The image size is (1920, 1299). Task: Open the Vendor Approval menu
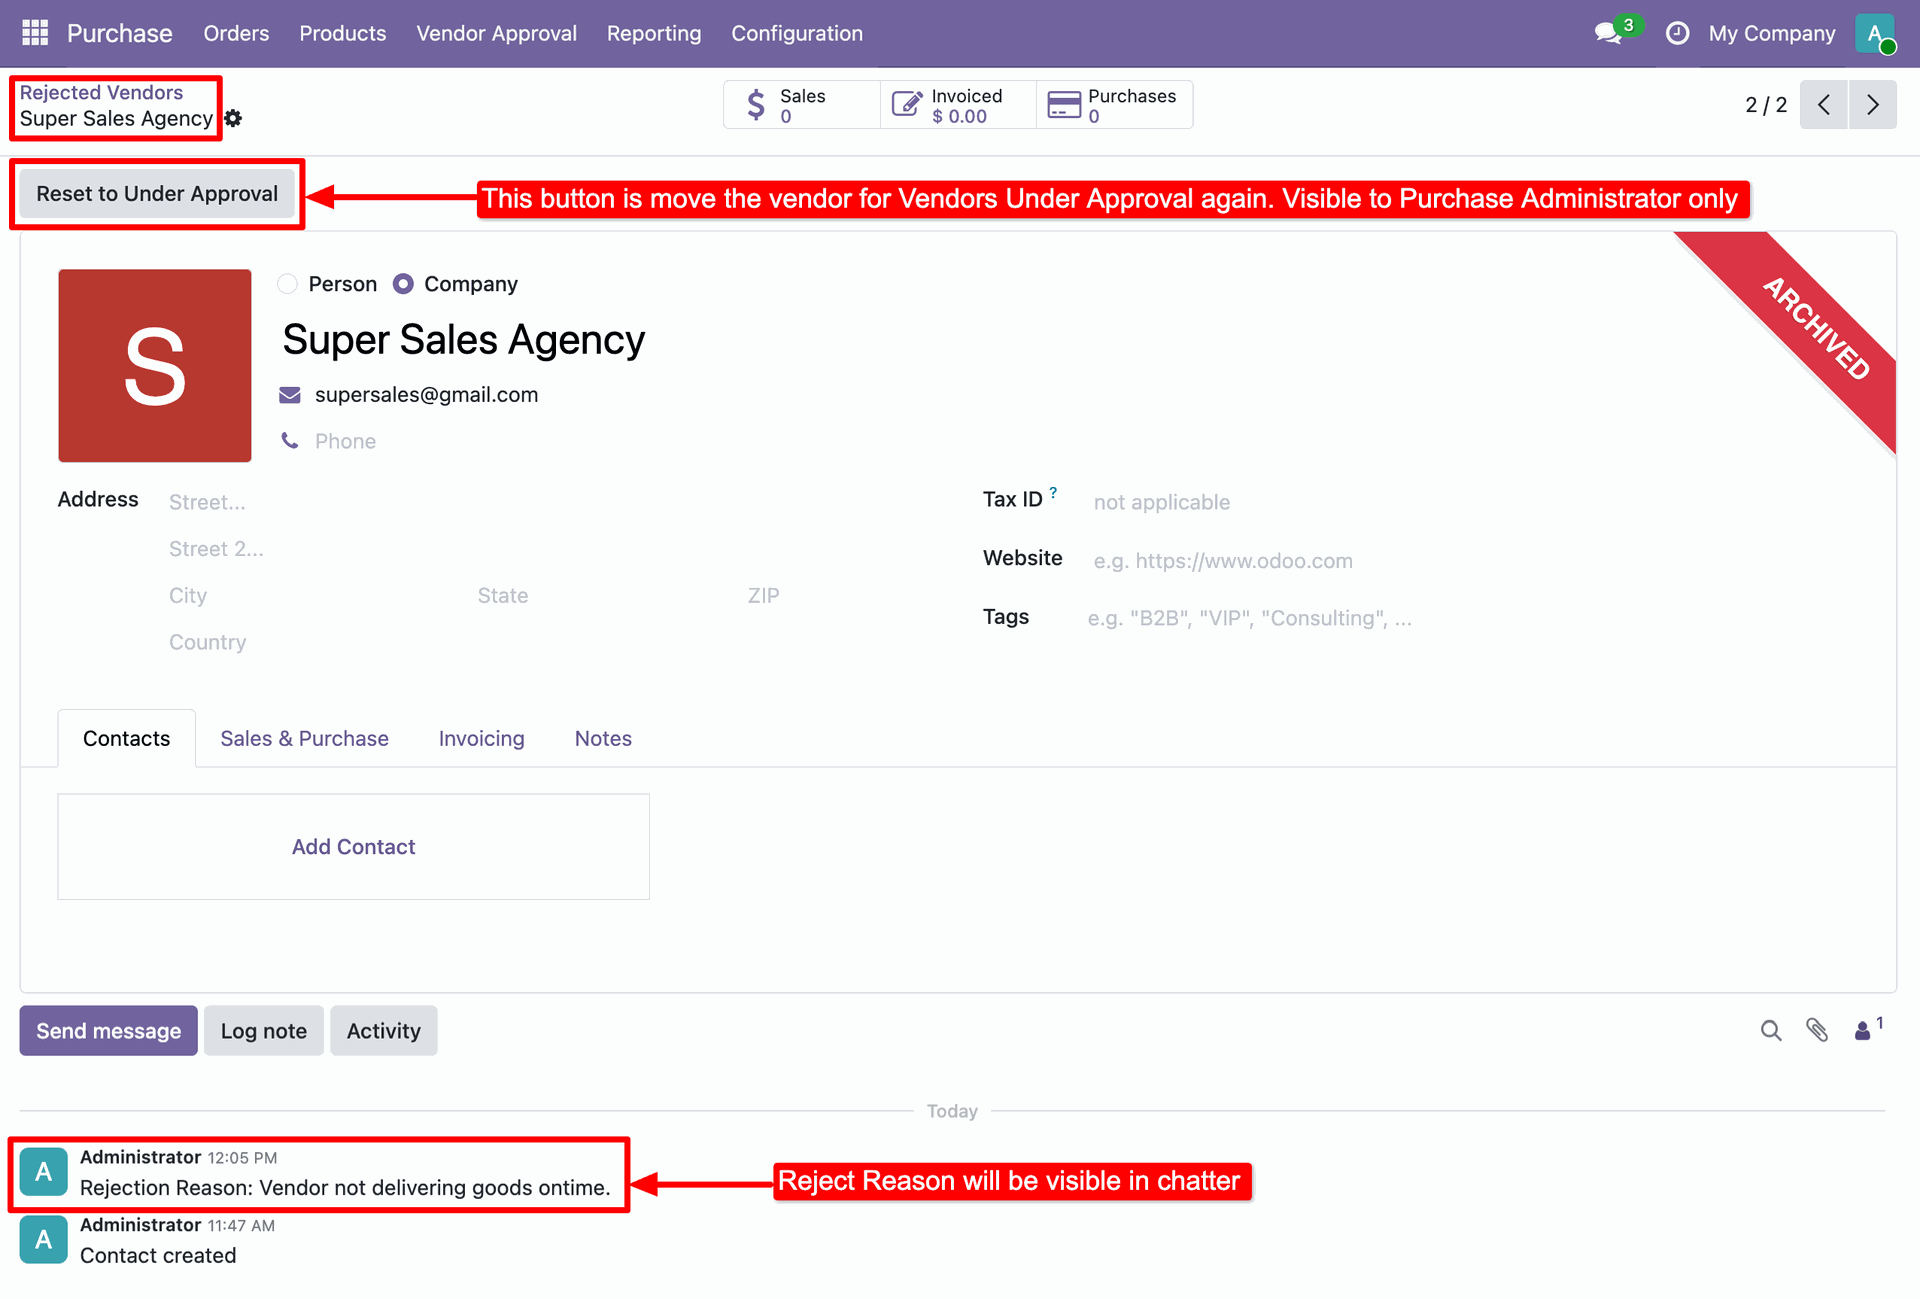496,33
